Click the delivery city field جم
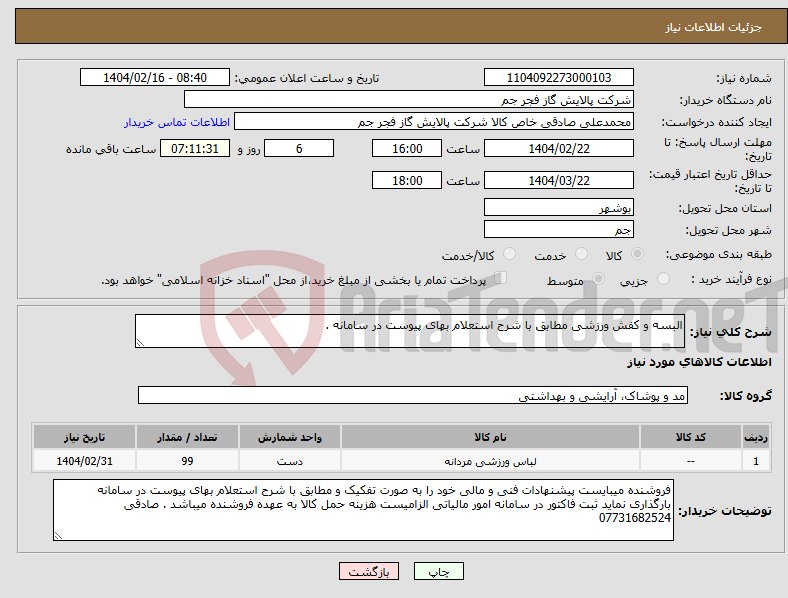Image resolution: width=788 pixels, height=598 pixels. (558, 229)
